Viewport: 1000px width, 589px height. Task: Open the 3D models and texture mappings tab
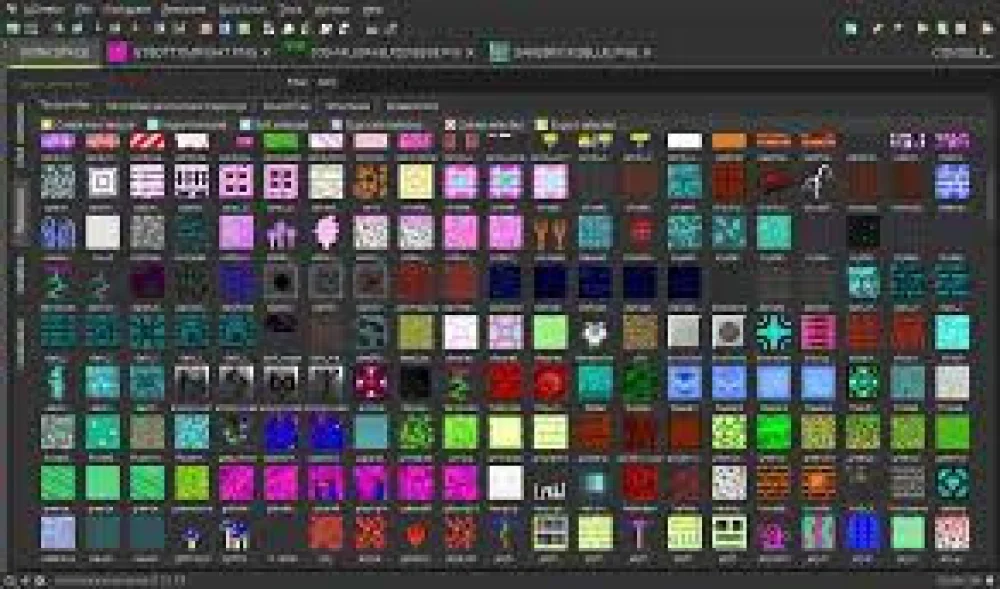coord(175,106)
